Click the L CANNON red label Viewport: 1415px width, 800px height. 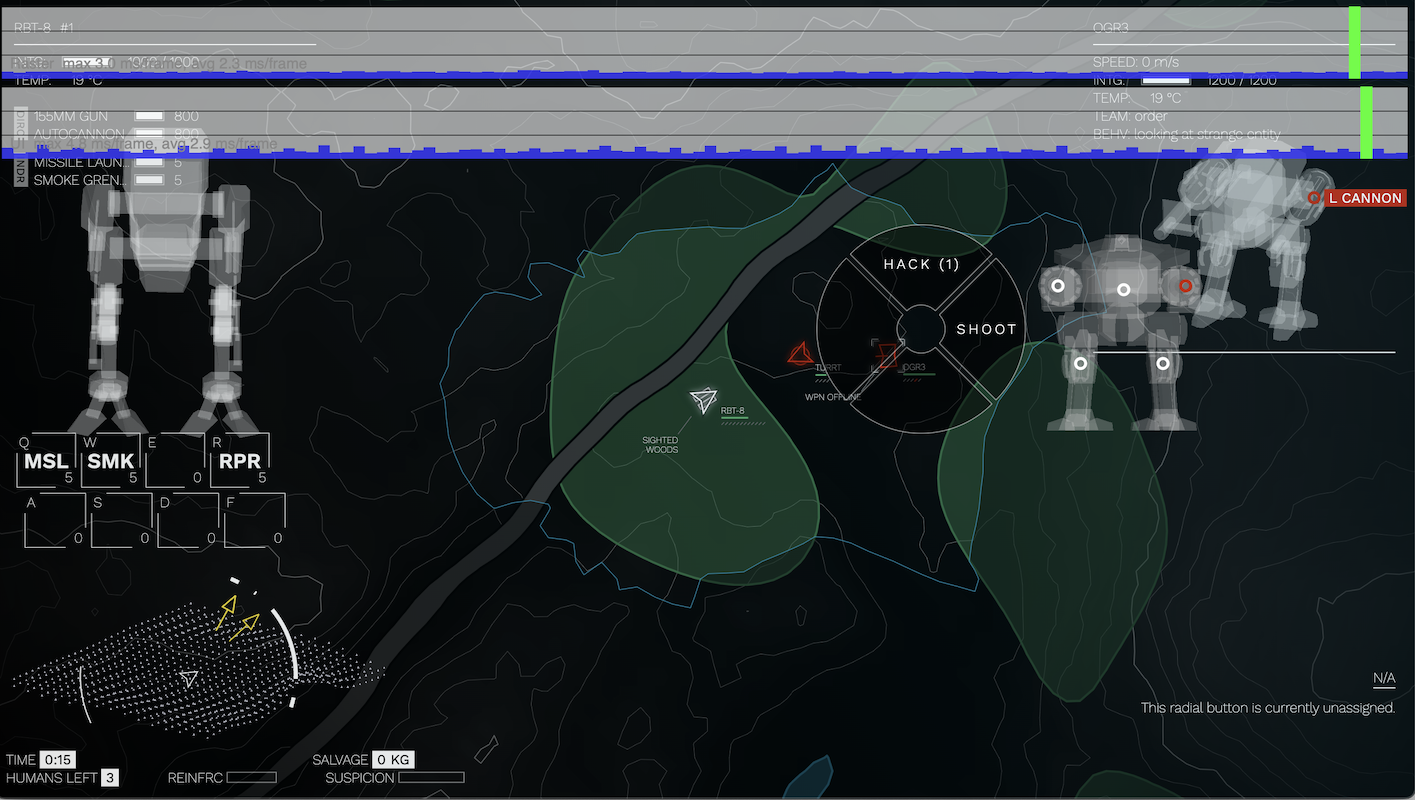pos(1364,199)
